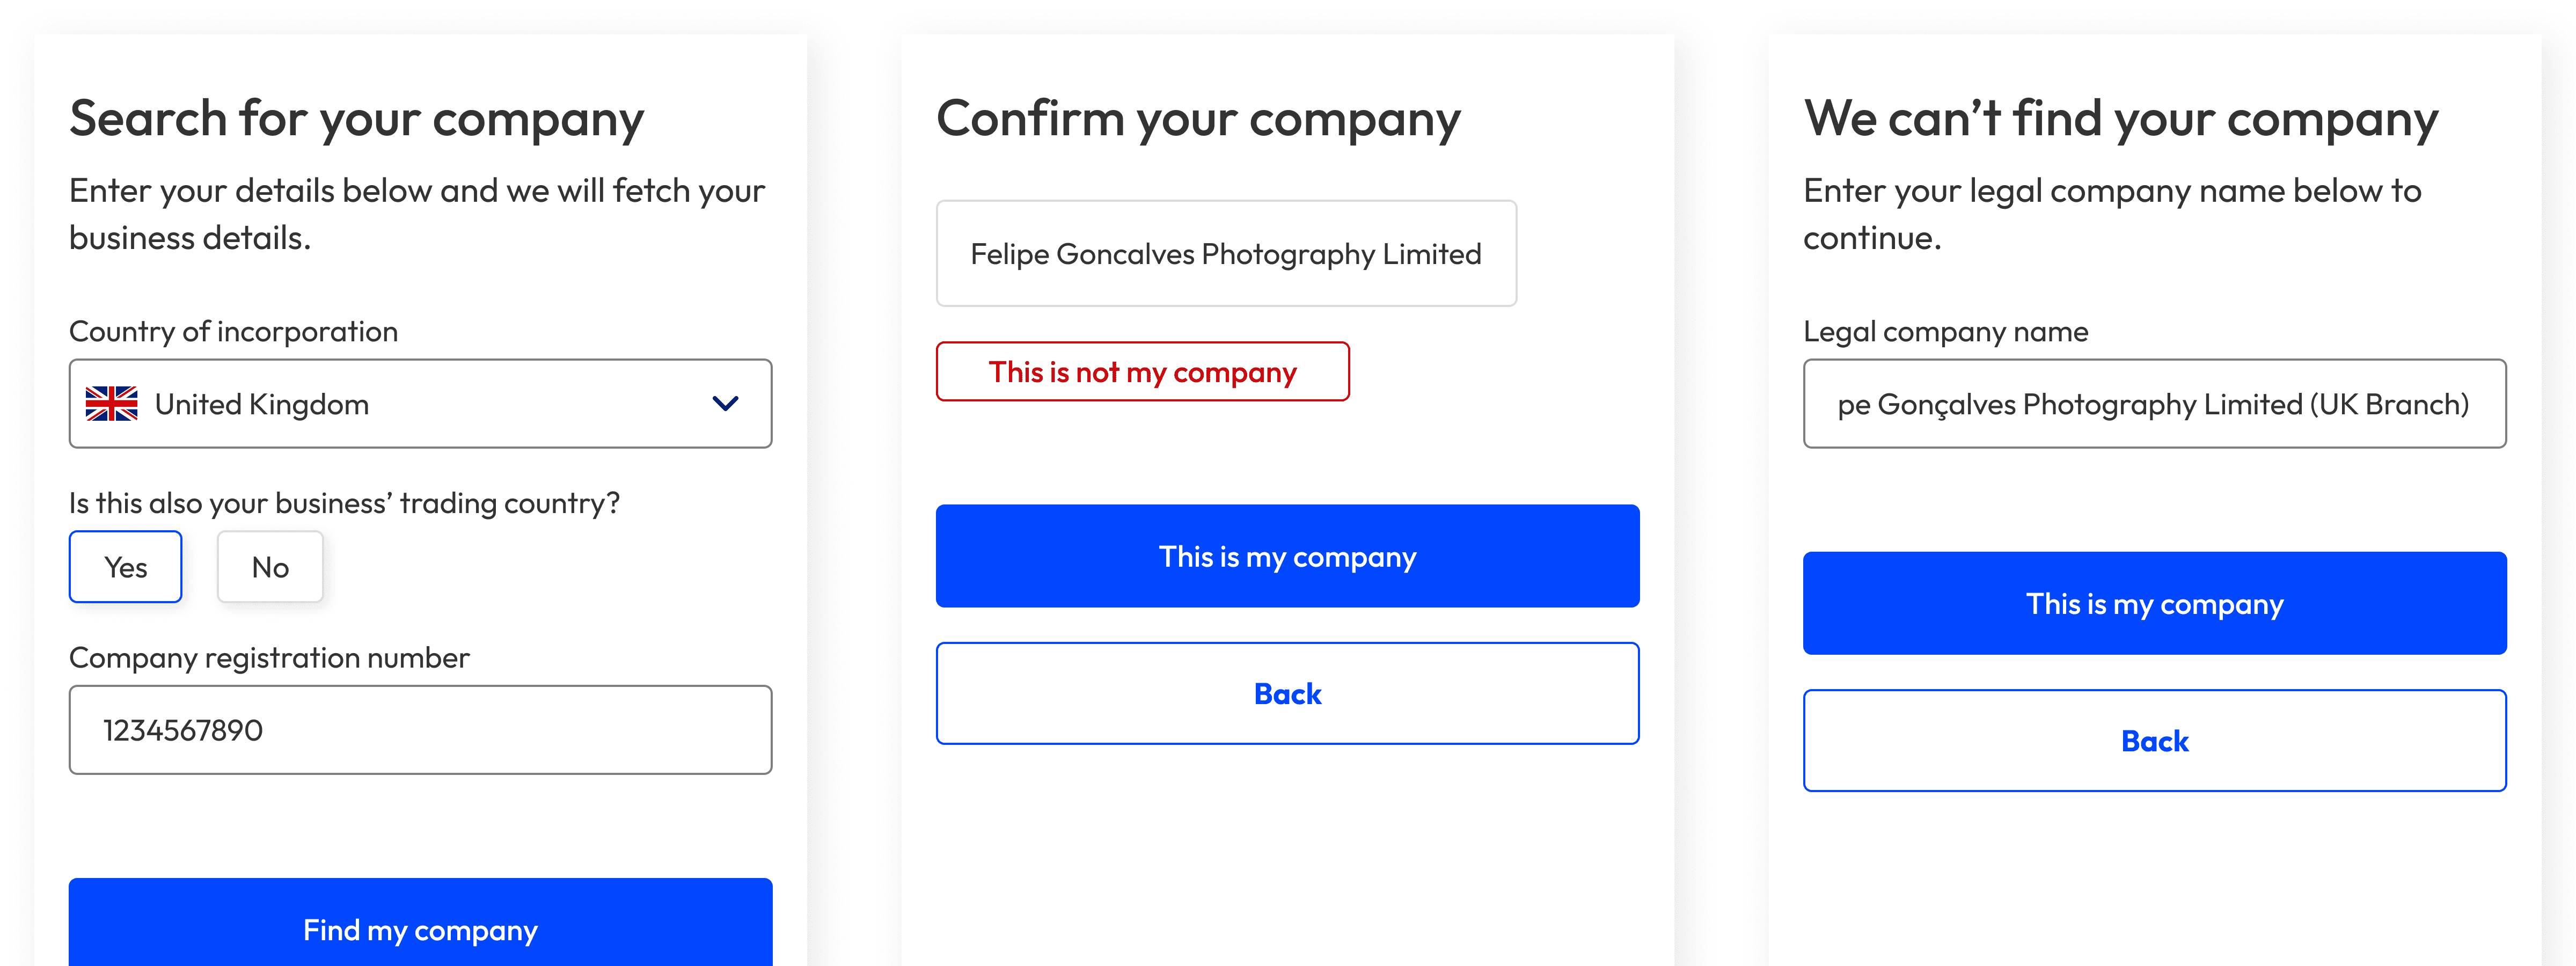Expand the country selector chevron
The width and height of the screenshot is (2576, 966).
(726, 404)
